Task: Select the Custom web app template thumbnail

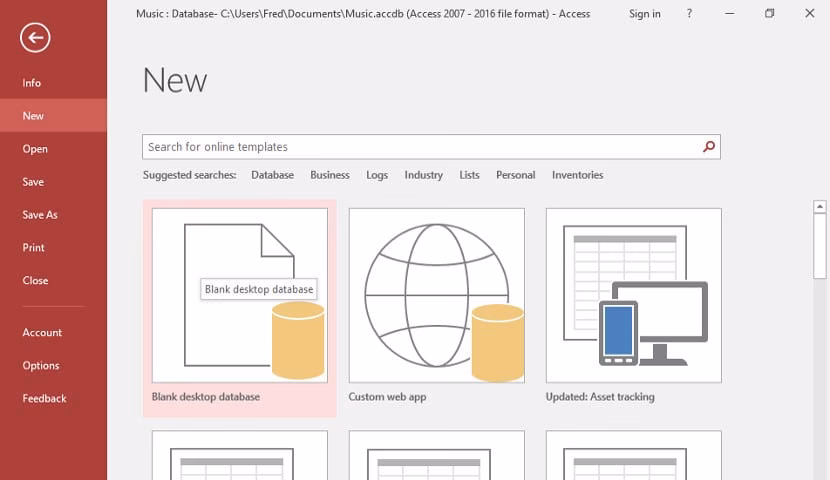Action: tap(437, 295)
